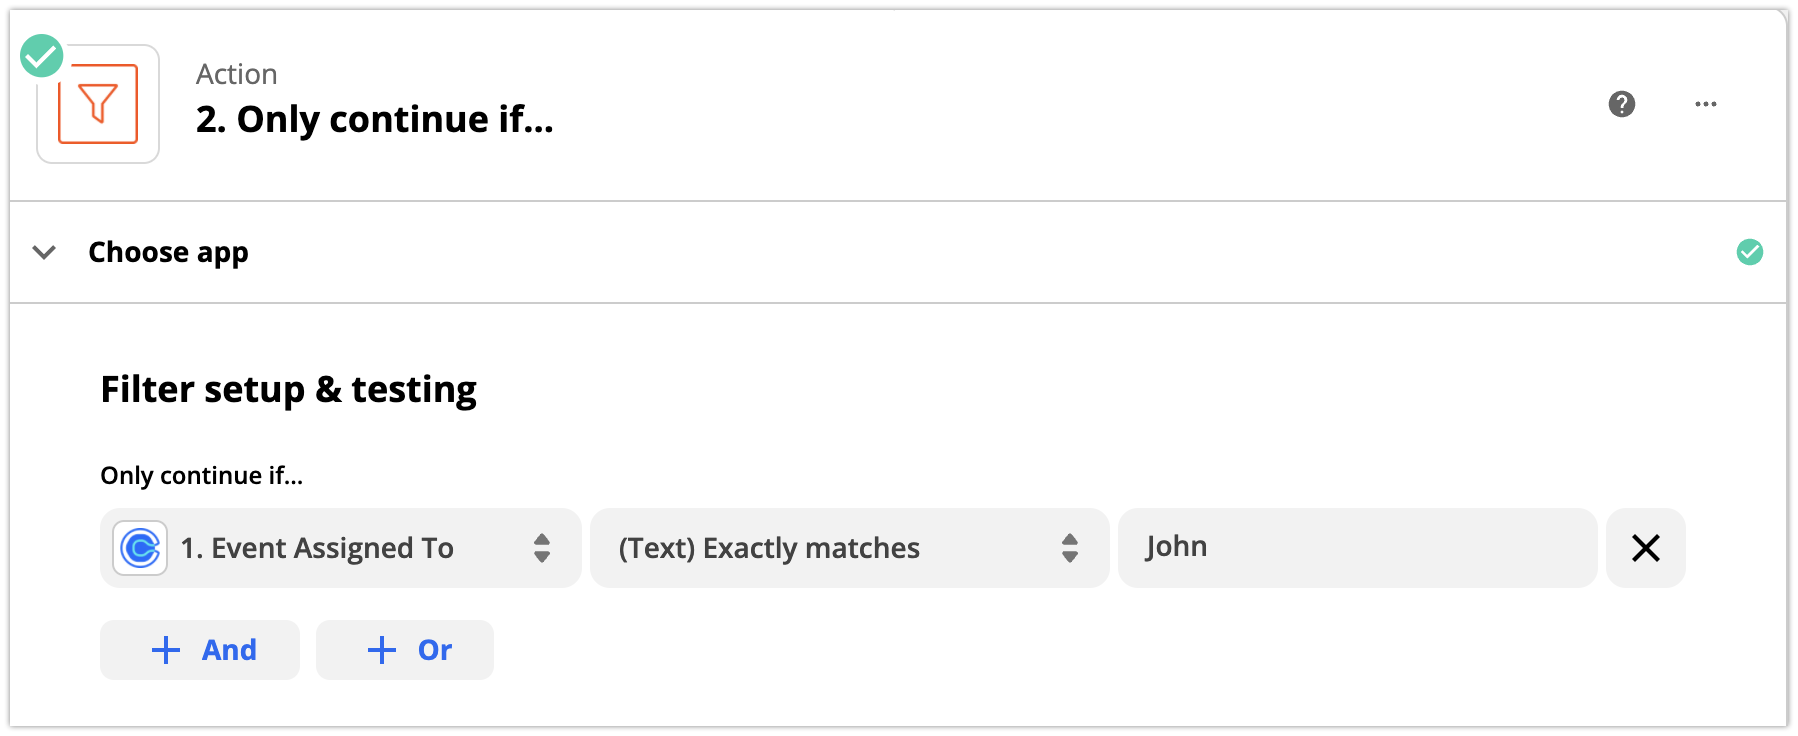Viewport: 1798px width, 736px height.
Task: Click the "Filter setup & testing" heading
Action: 288,389
